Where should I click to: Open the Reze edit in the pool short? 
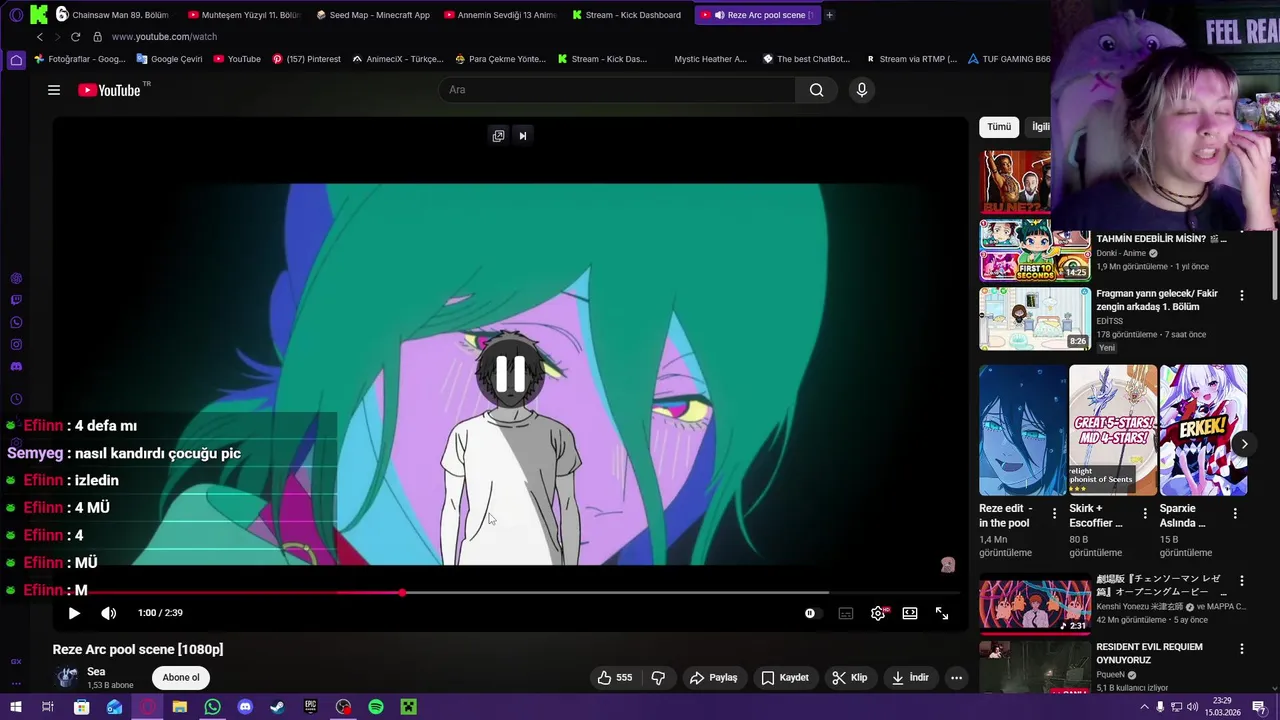click(x=1023, y=430)
